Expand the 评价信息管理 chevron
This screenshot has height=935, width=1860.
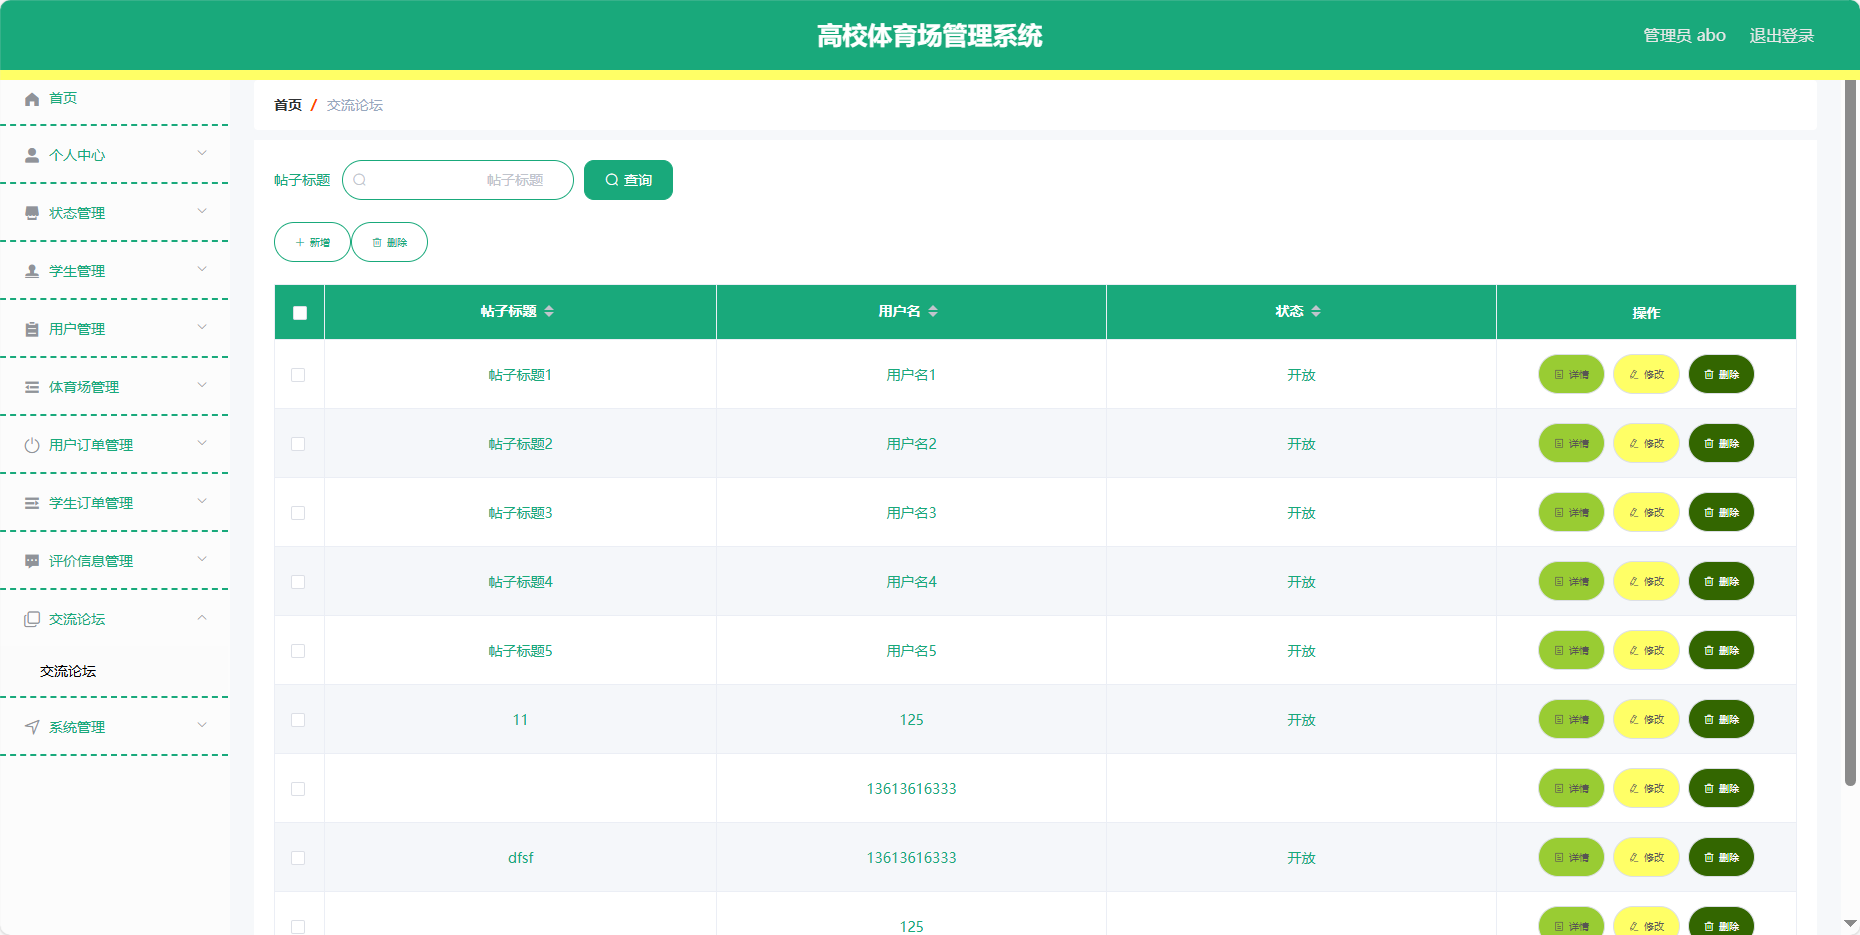(x=202, y=559)
